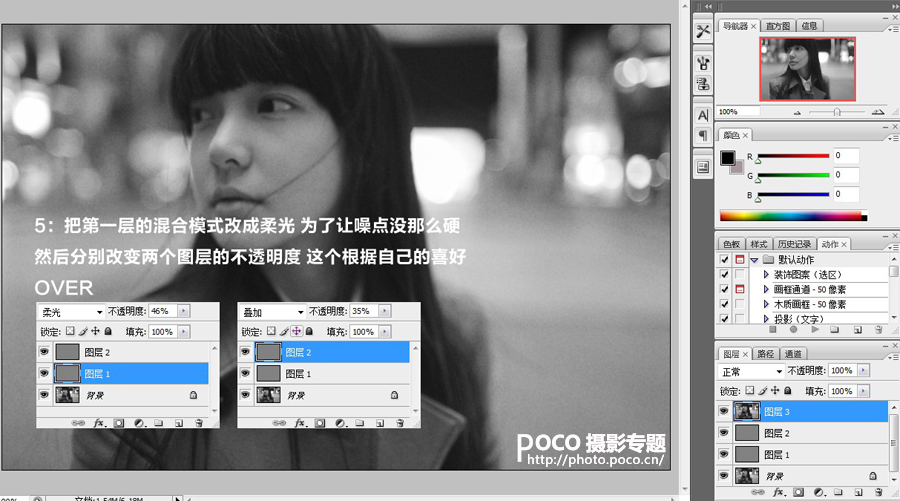Click the add layer mask icon
The width and height of the screenshot is (900, 501).
(x=798, y=492)
